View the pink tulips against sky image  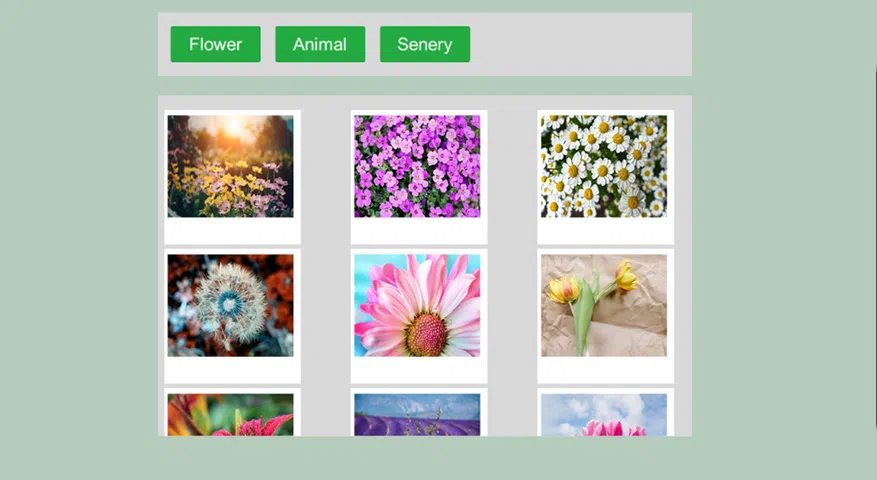(x=604, y=416)
